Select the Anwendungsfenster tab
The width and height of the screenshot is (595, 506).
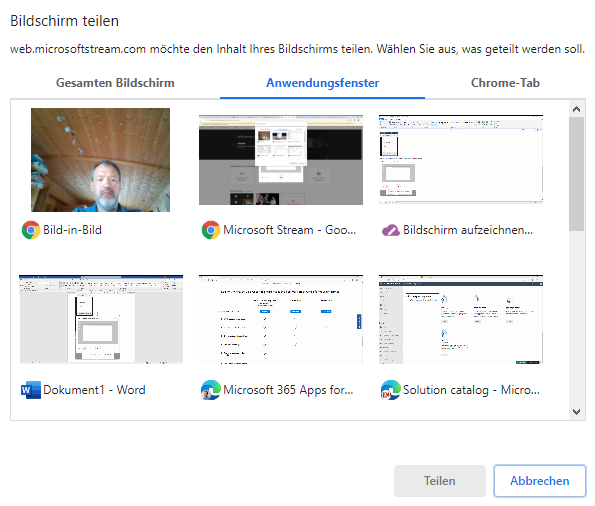[x=323, y=83]
